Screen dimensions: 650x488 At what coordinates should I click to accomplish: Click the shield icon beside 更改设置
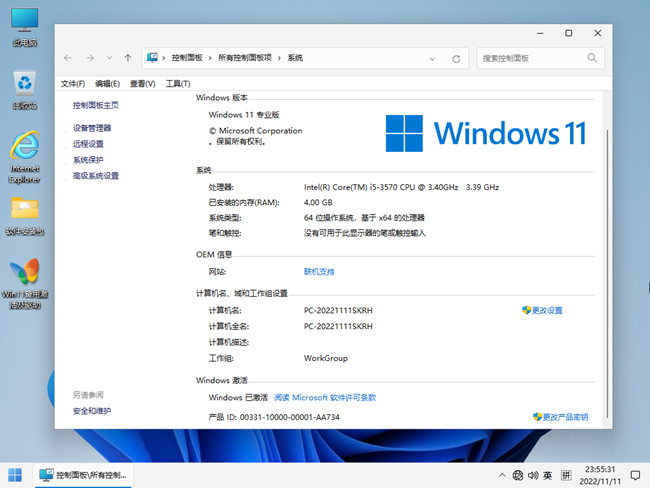coord(526,310)
